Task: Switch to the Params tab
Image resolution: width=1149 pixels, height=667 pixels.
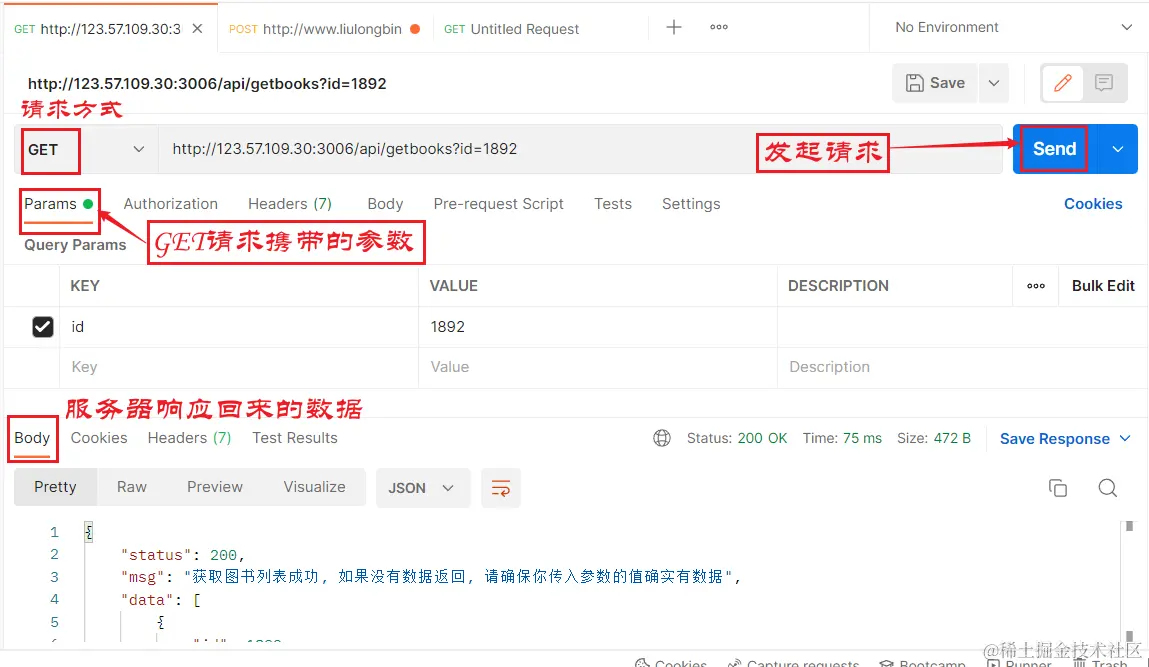Action: pyautogui.click(x=59, y=204)
